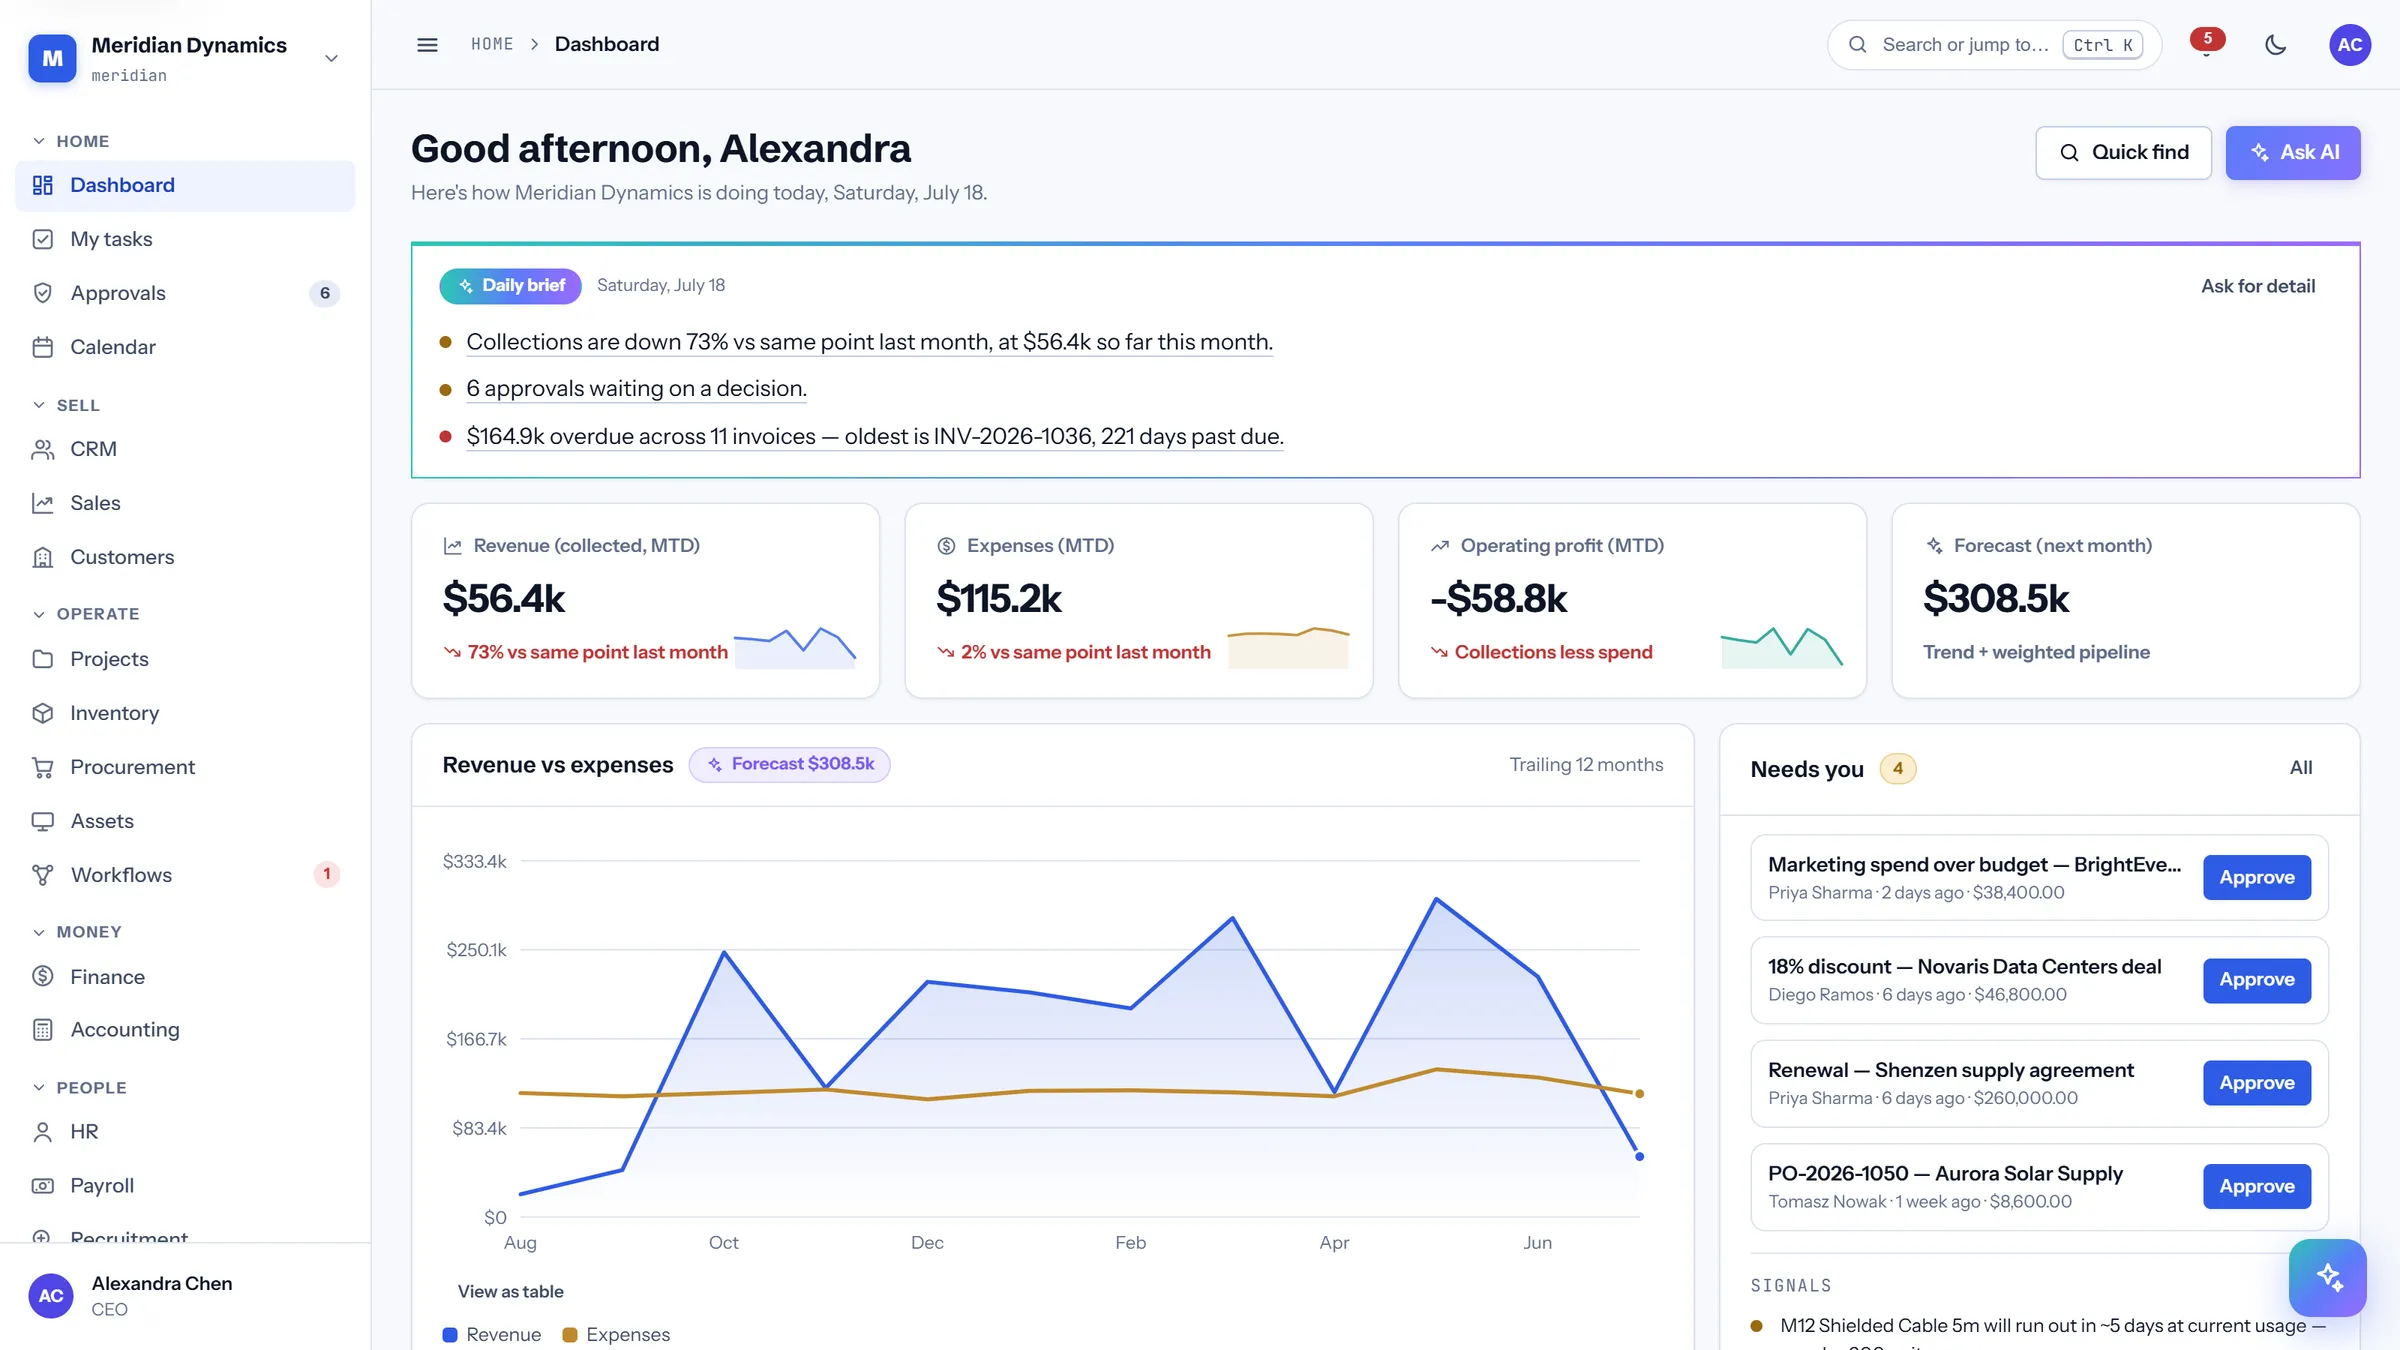The width and height of the screenshot is (2400, 1350).
Task: Click the revenue line endpoint marker
Action: [x=1639, y=1157]
